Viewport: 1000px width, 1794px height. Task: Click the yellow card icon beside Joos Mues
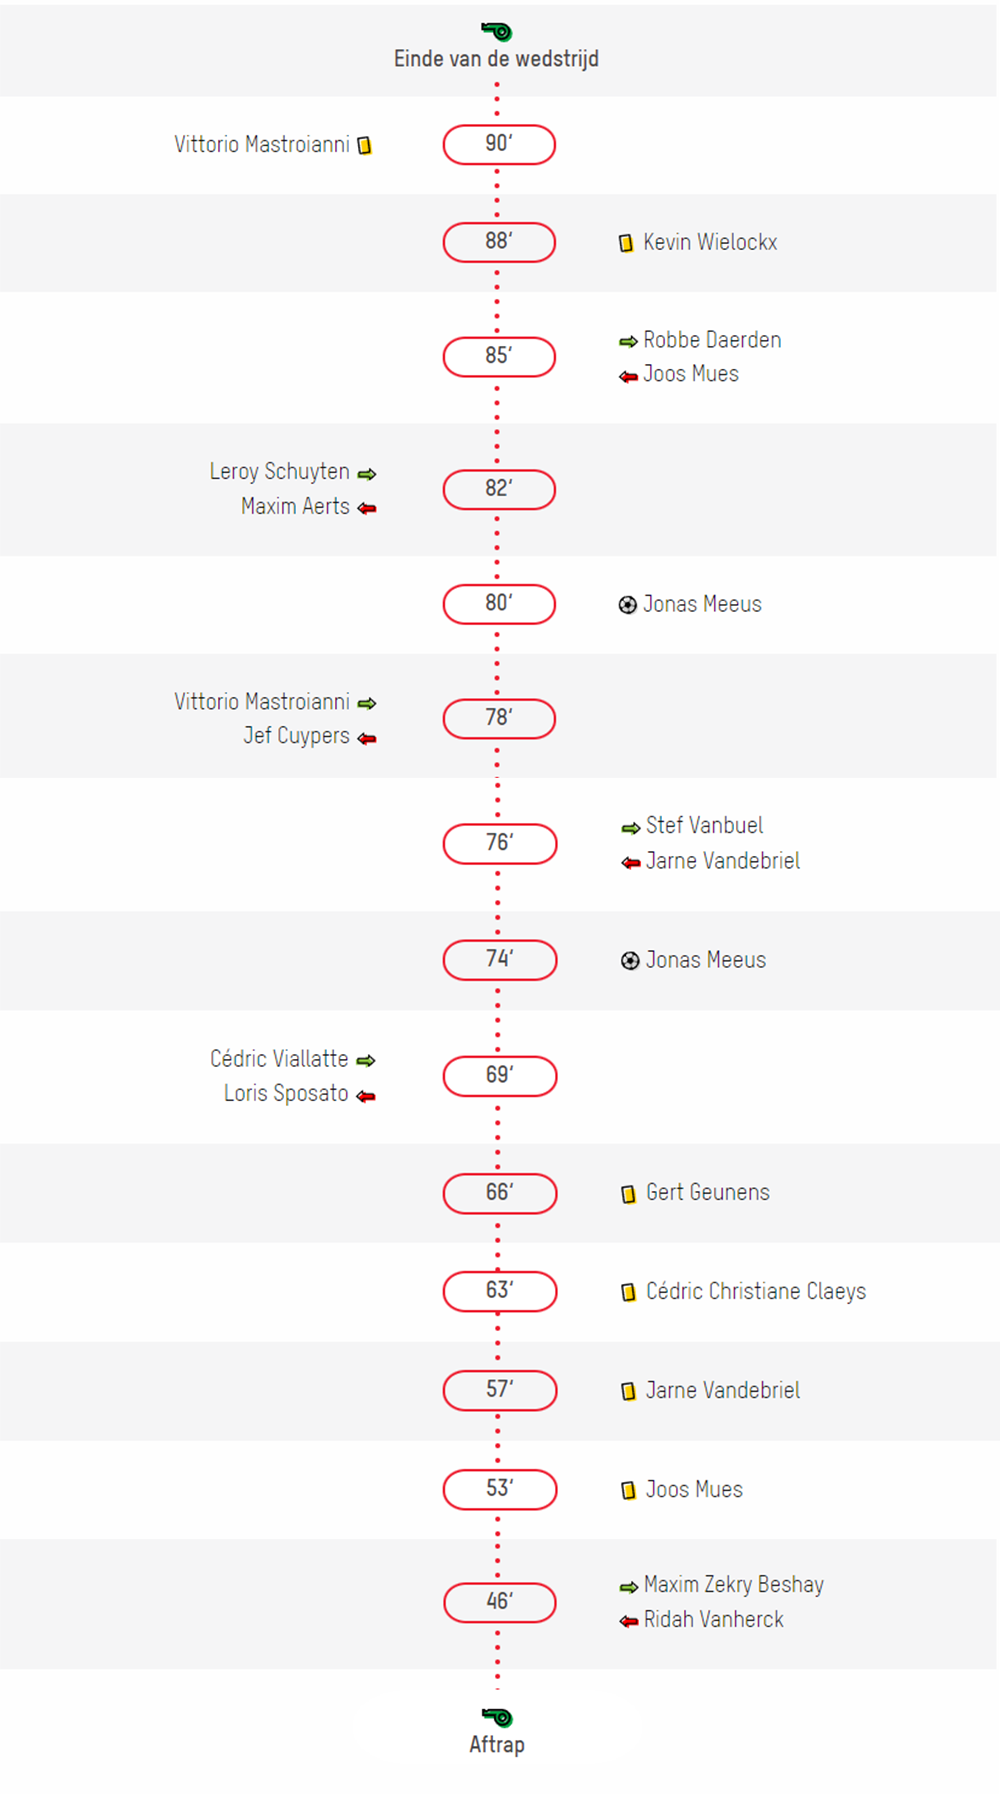coord(628,1491)
